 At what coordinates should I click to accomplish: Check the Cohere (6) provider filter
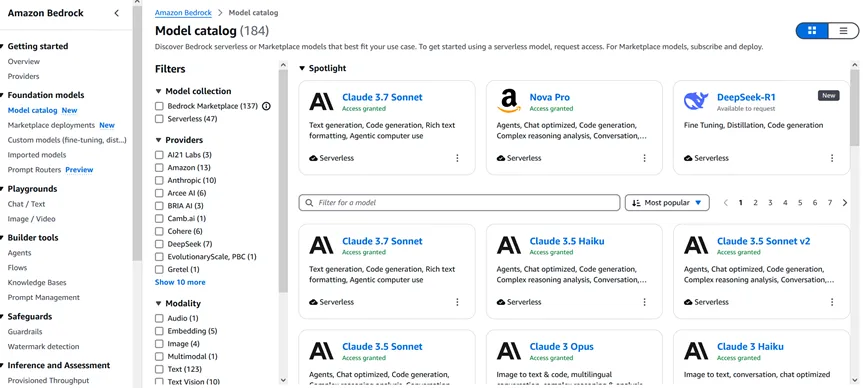pos(159,232)
